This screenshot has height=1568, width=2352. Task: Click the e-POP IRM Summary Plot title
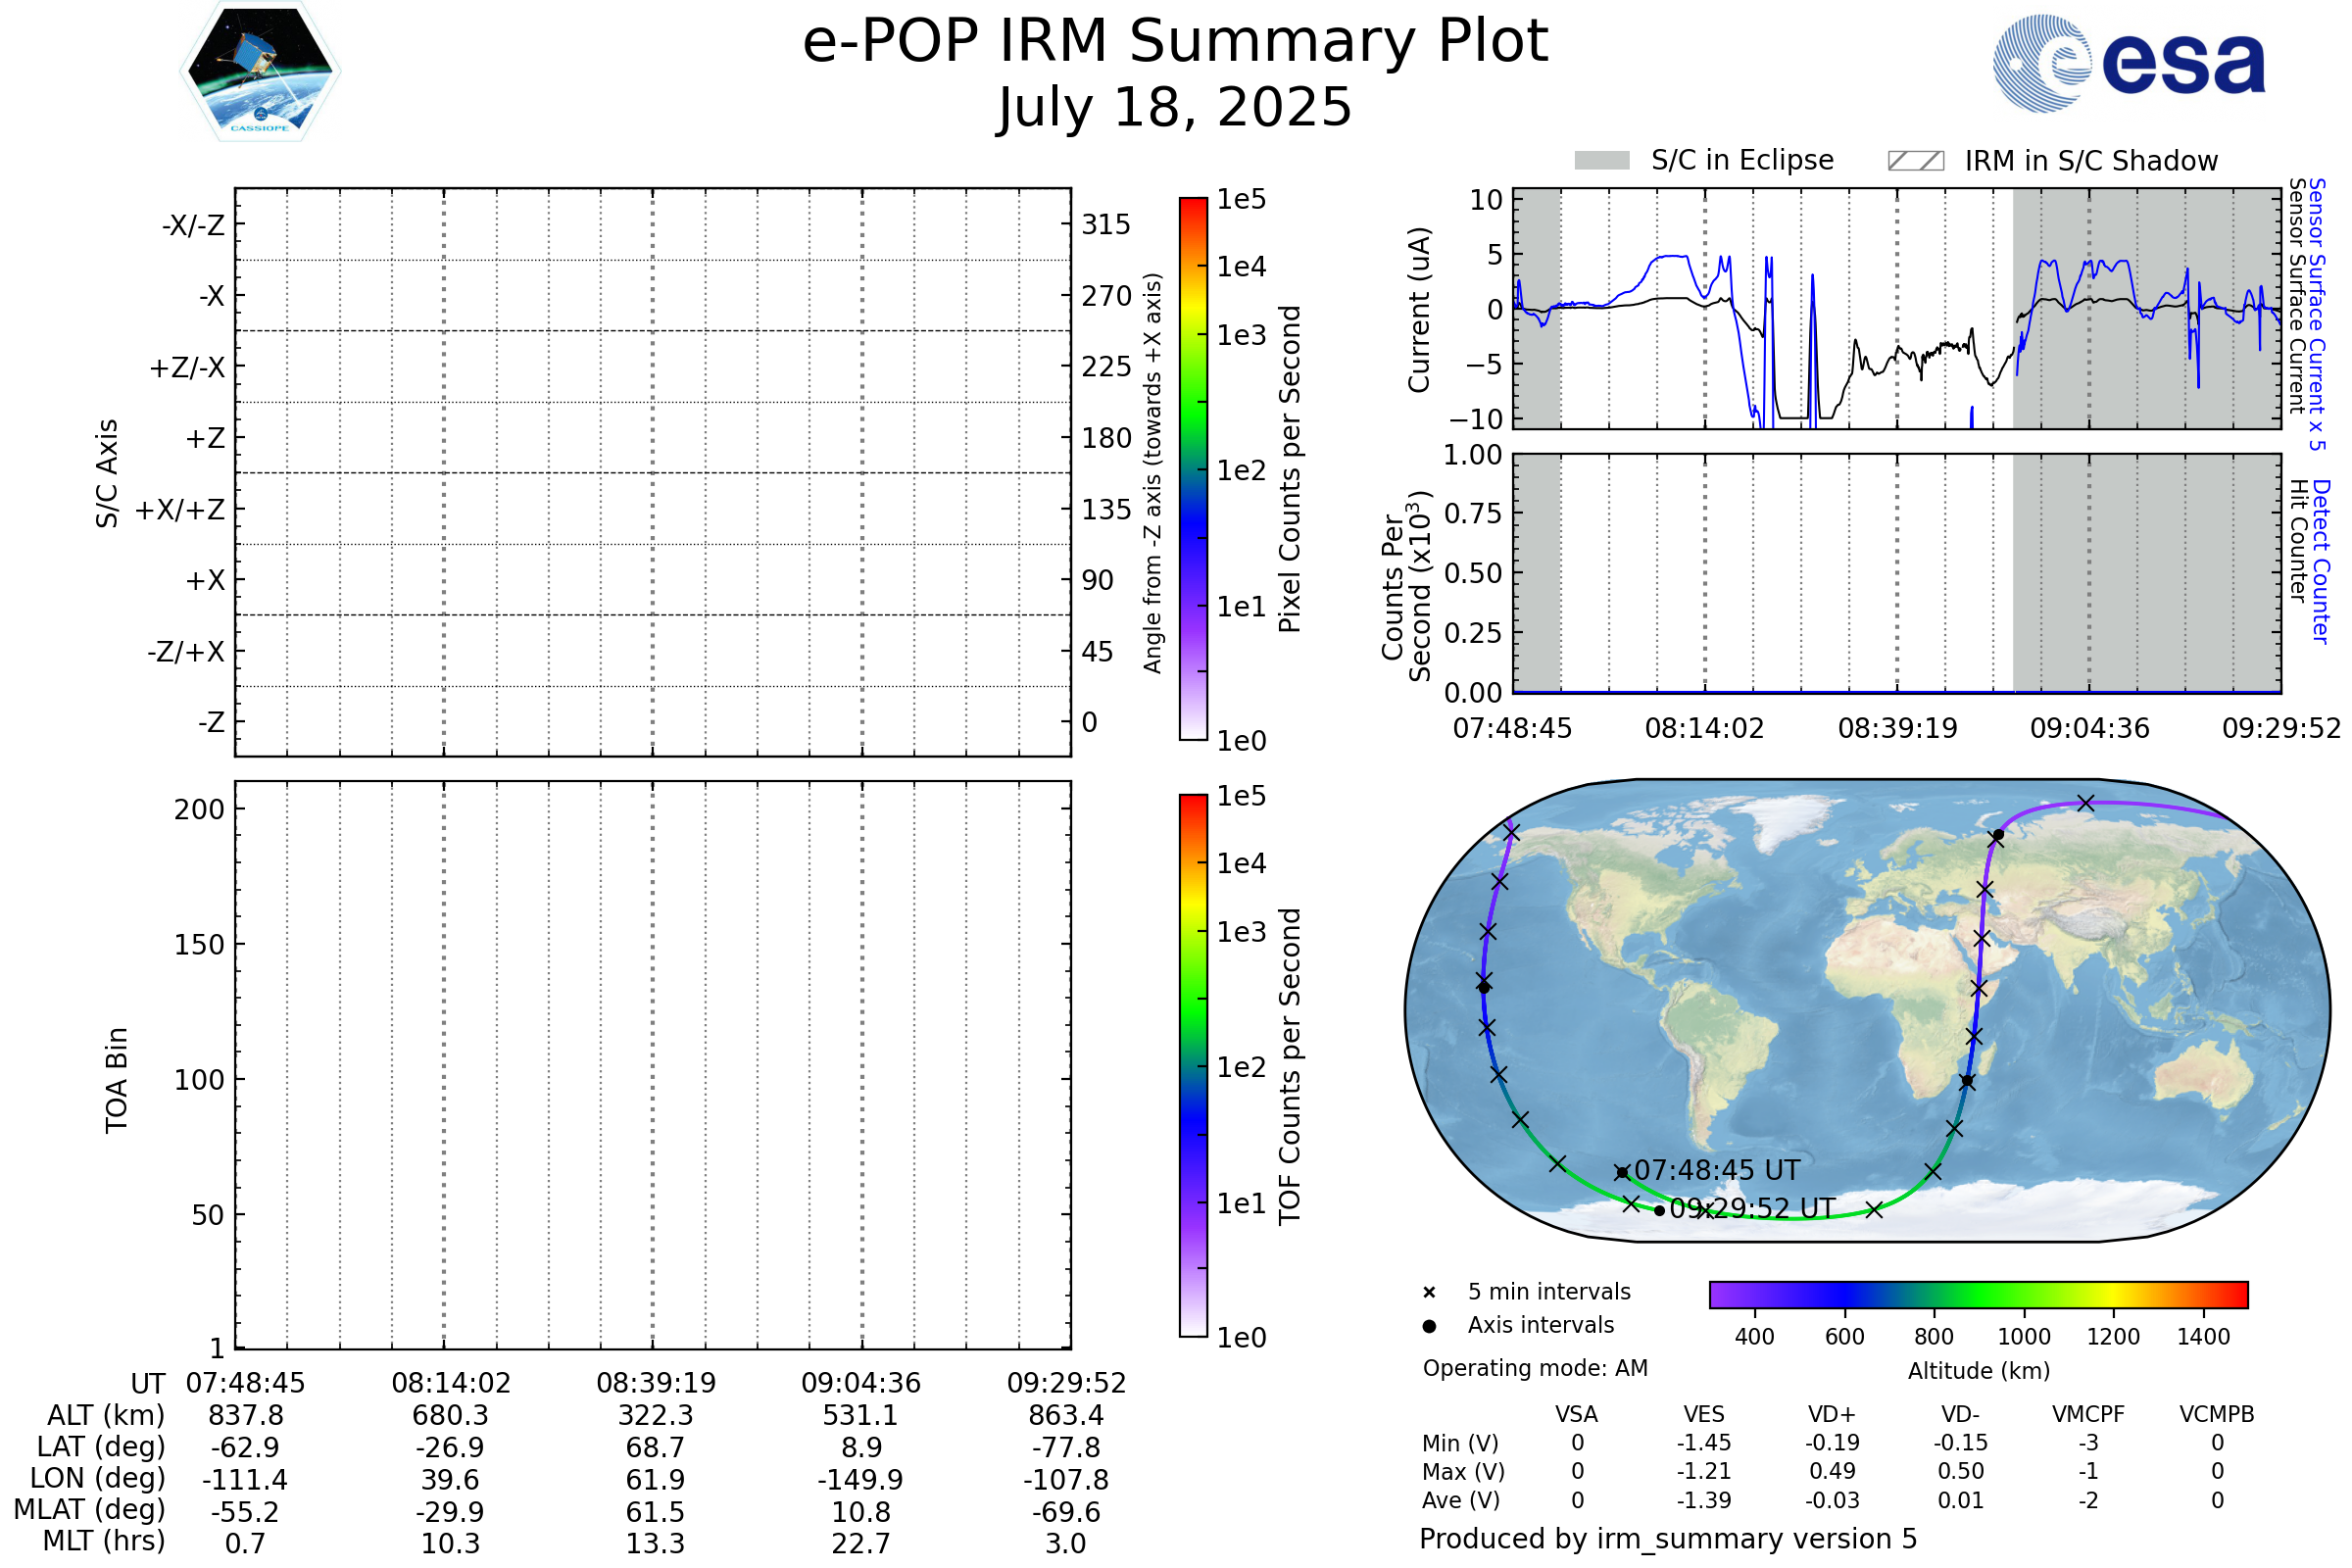[1175, 42]
